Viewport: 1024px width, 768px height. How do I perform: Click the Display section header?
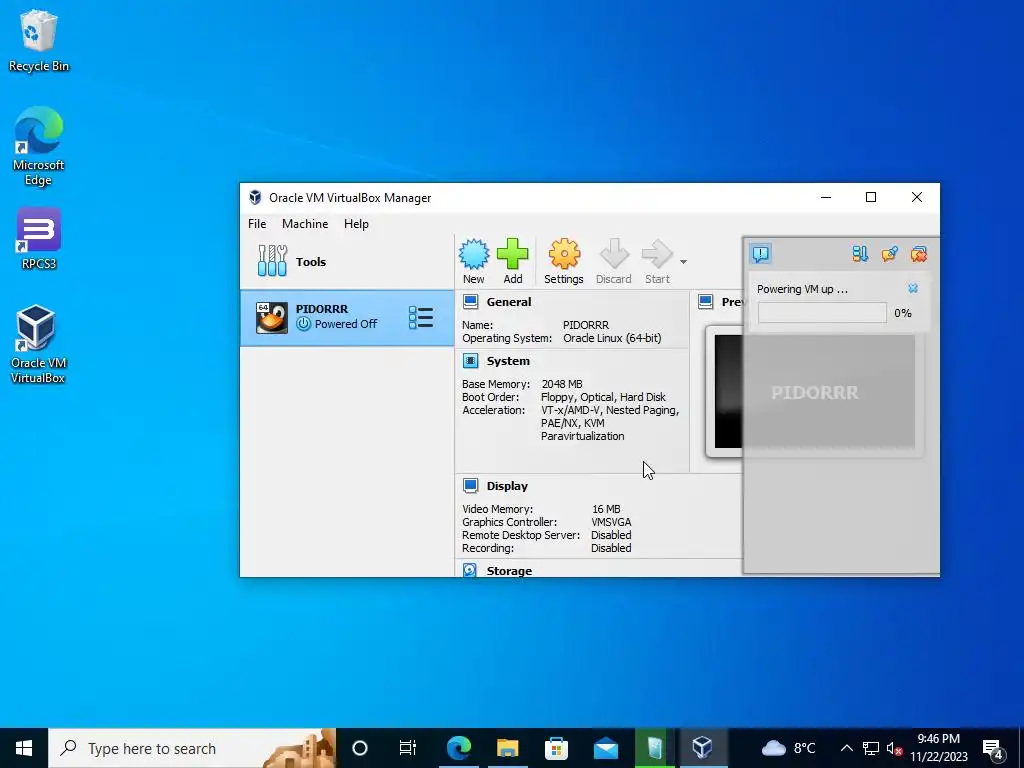[507, 486]
